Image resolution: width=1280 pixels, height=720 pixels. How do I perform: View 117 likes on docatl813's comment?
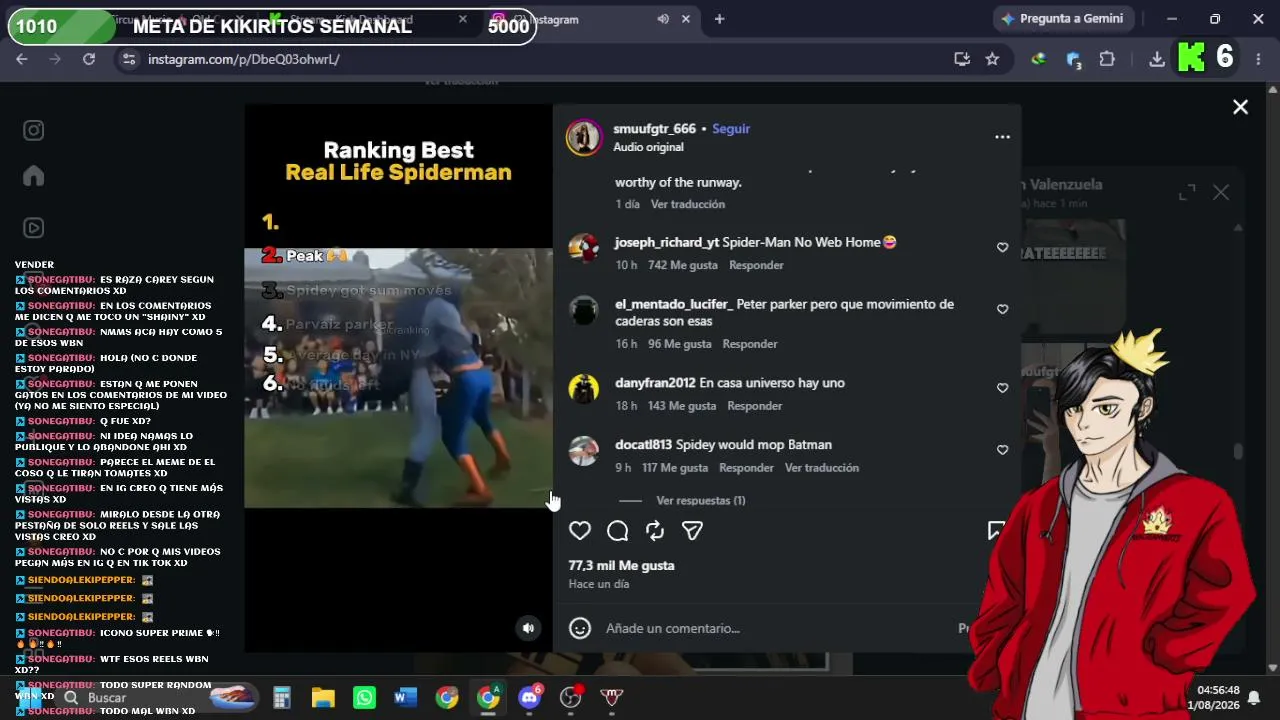point(675,468)
